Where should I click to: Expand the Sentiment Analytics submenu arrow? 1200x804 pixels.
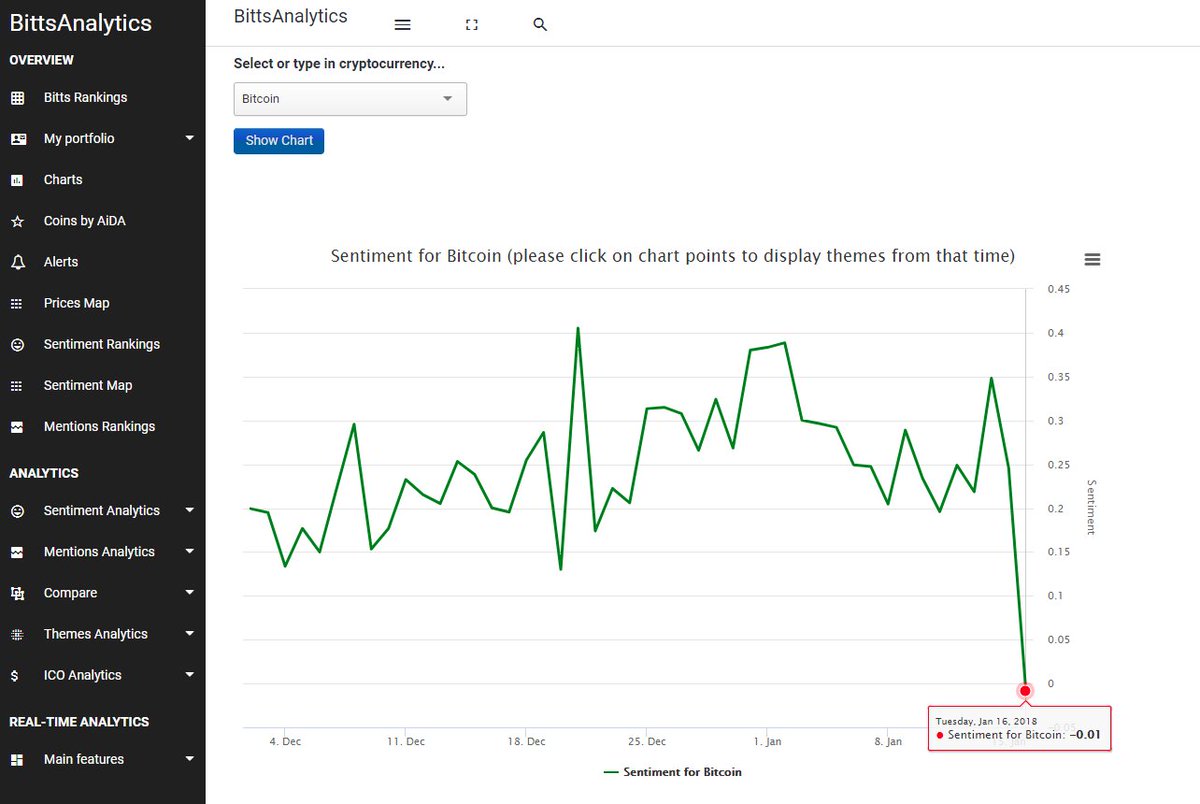click(190, 510)
